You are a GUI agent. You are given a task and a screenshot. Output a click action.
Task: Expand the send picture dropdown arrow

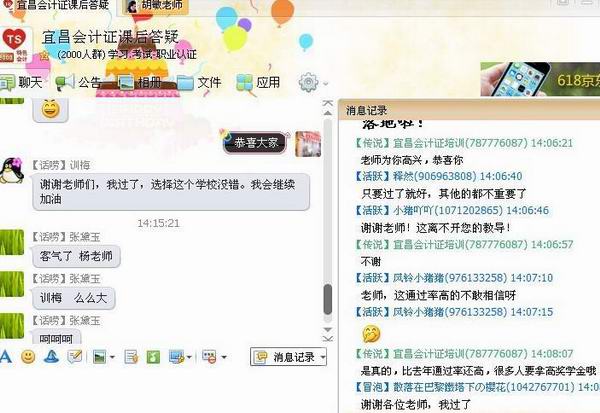click(112, 357)
